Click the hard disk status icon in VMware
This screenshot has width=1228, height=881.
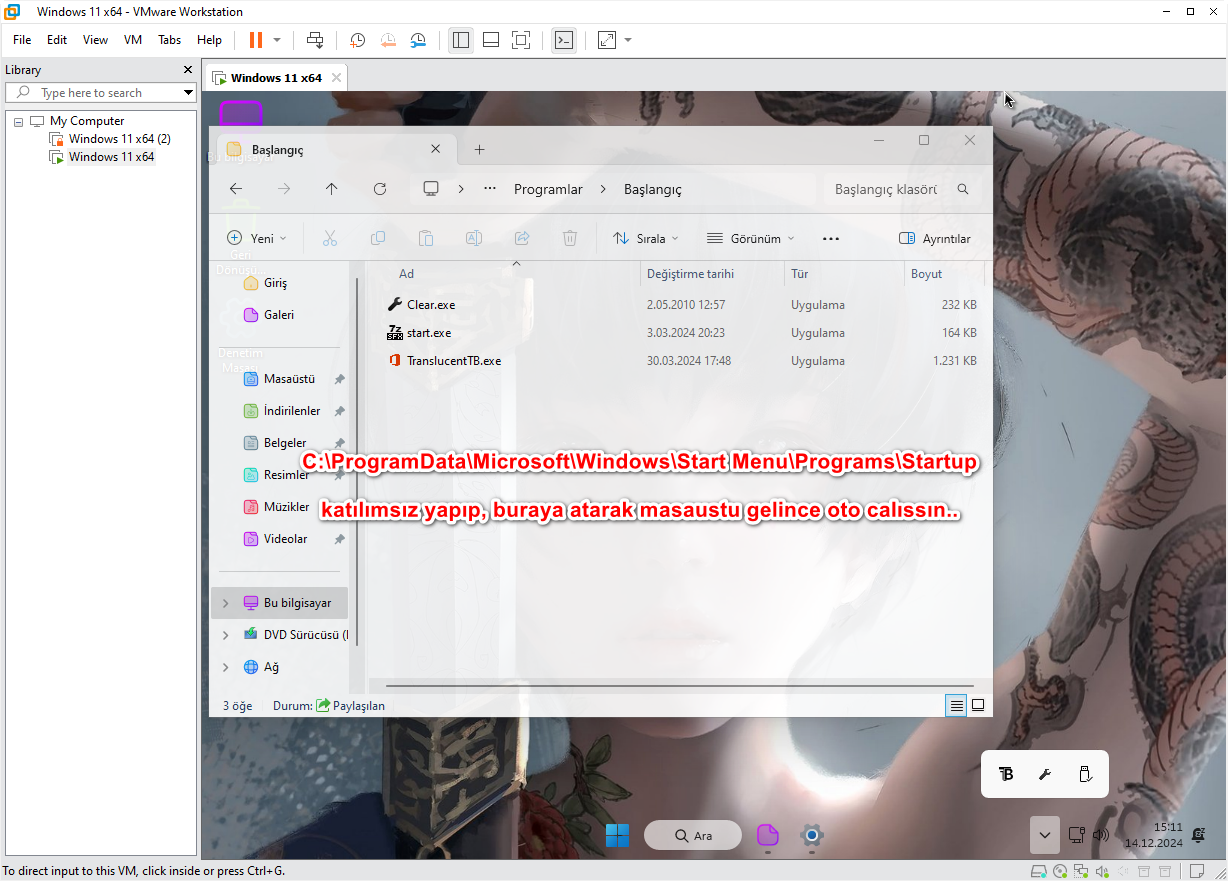coord(1039,871)
